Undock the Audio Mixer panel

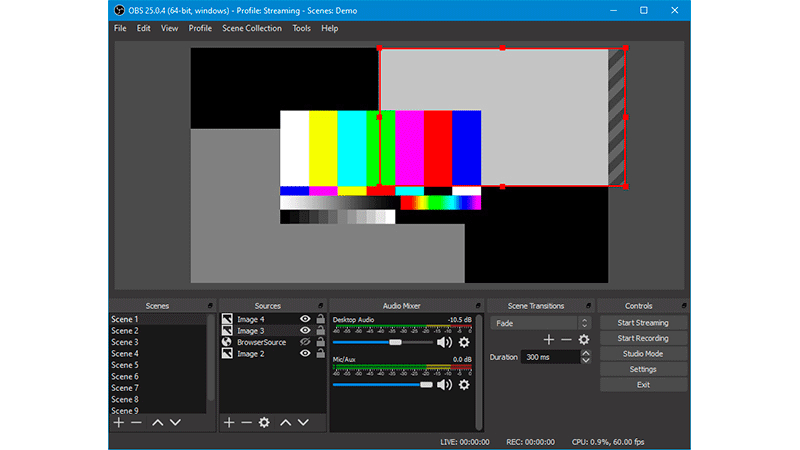(478, 306)
